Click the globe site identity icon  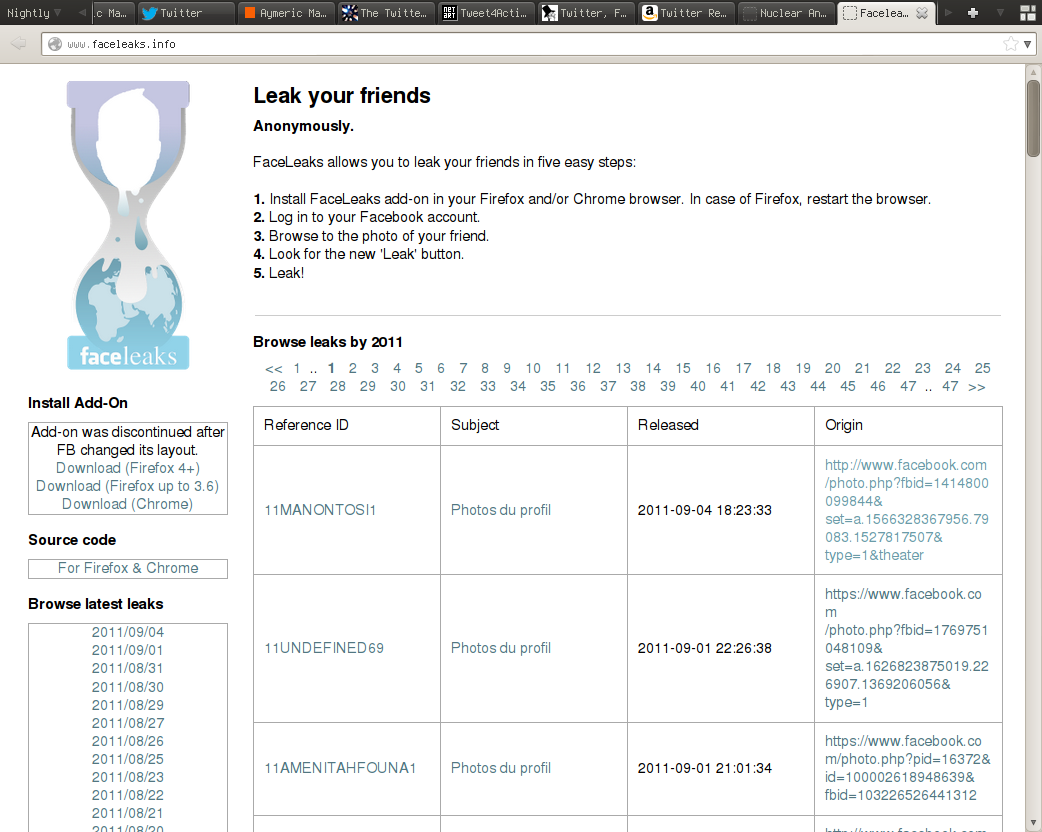coord(55,44)
